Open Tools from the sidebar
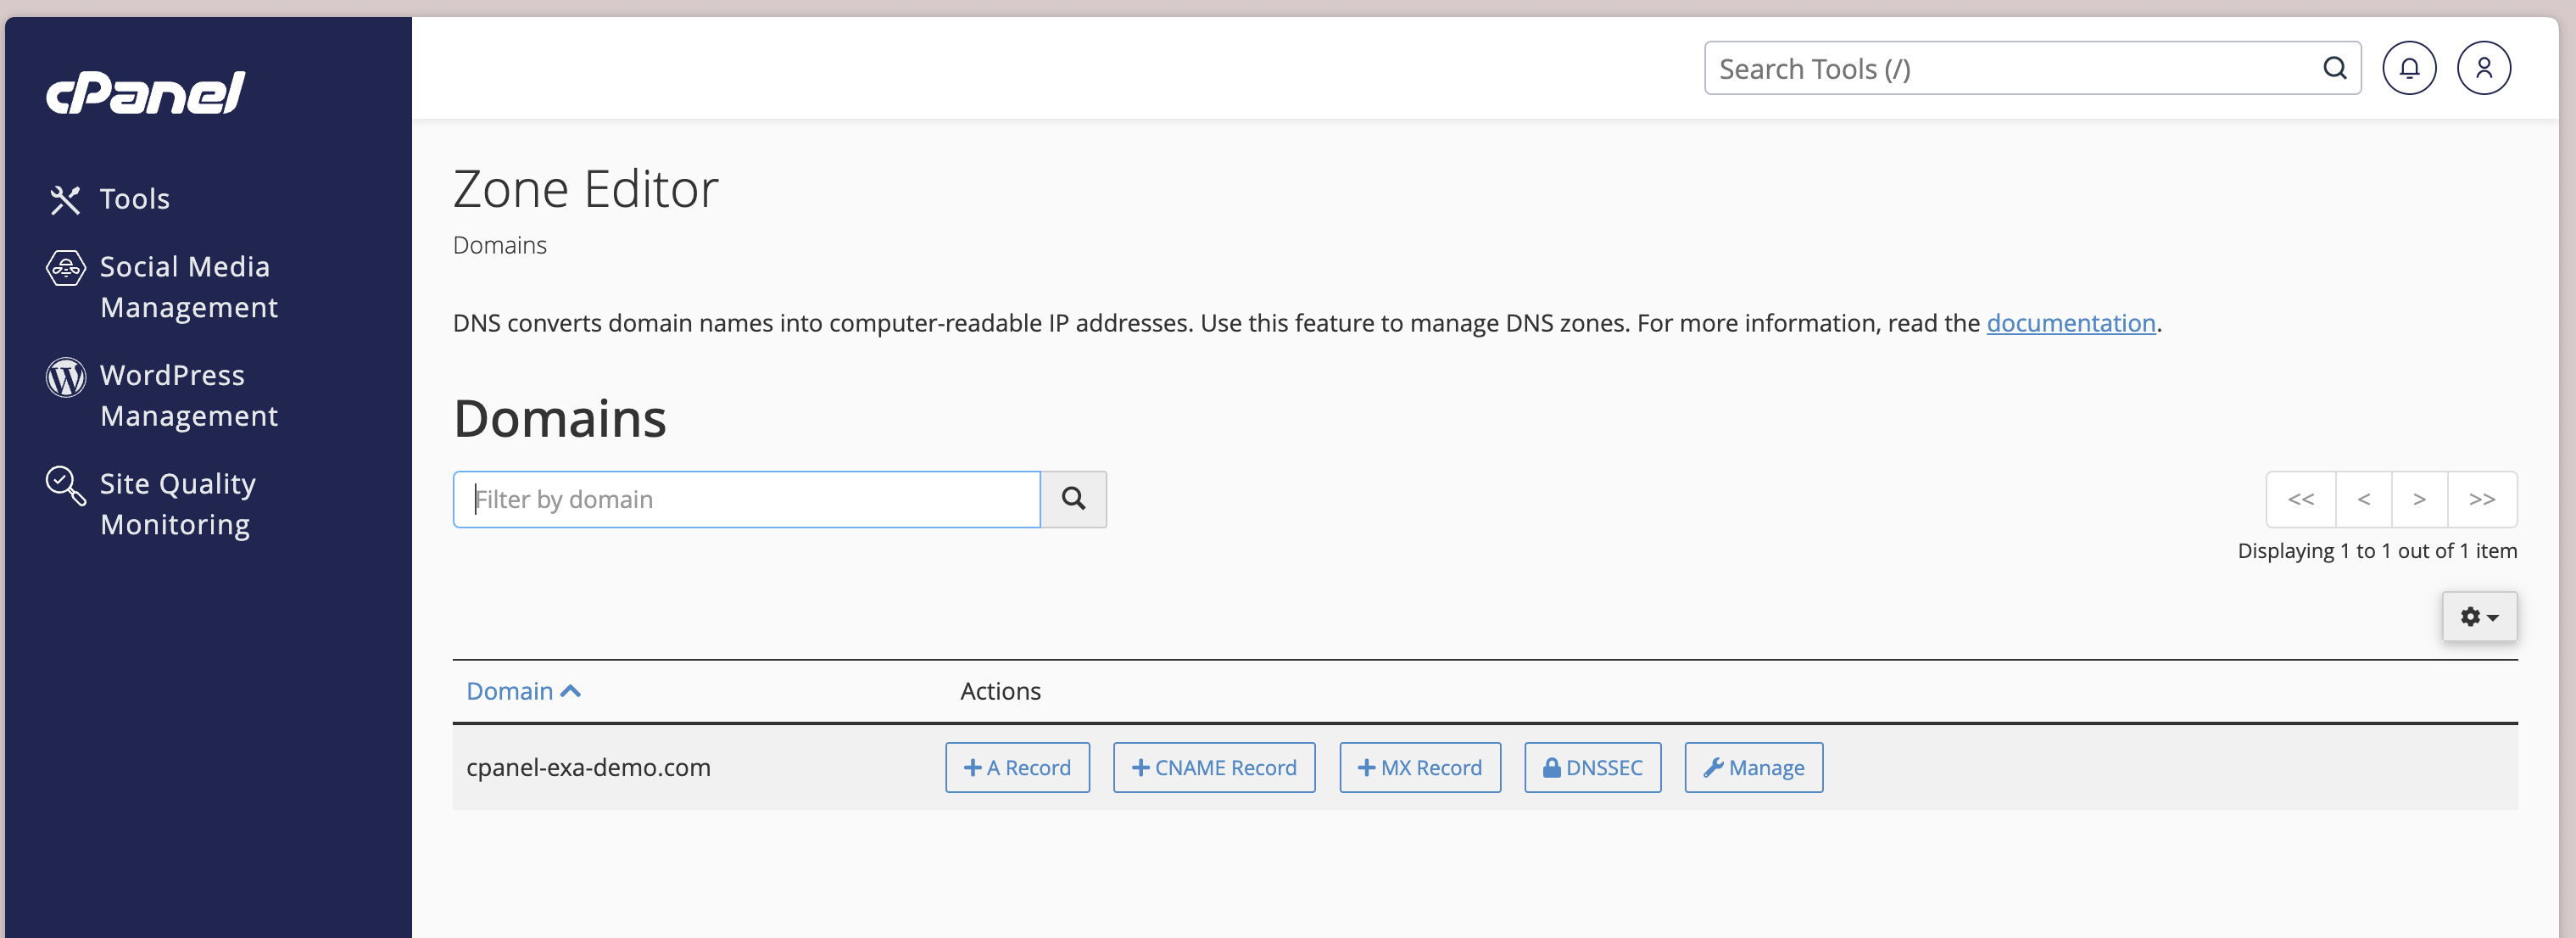2576x938 pixels. [134, 199]
